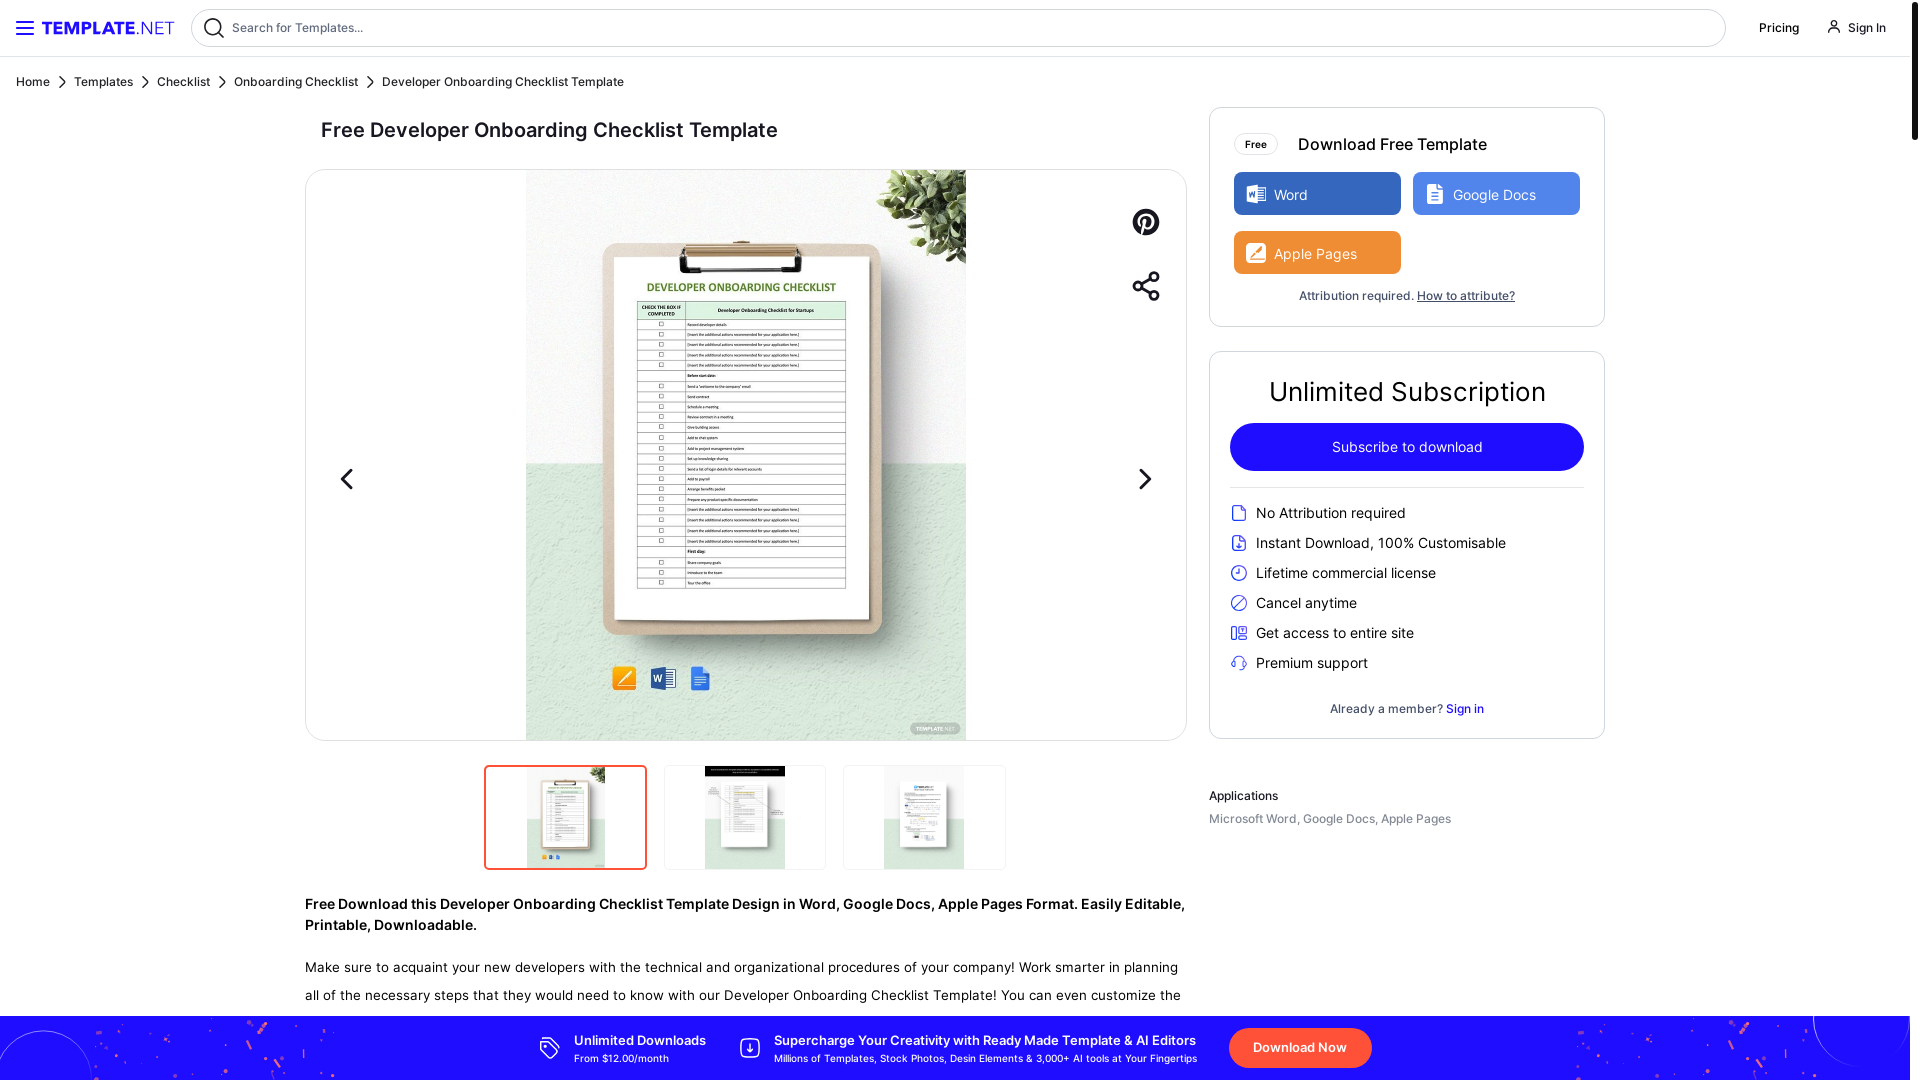Select third preview thumbnail
Viewport: 1920px width, 1080px height.
coord(924,818)
